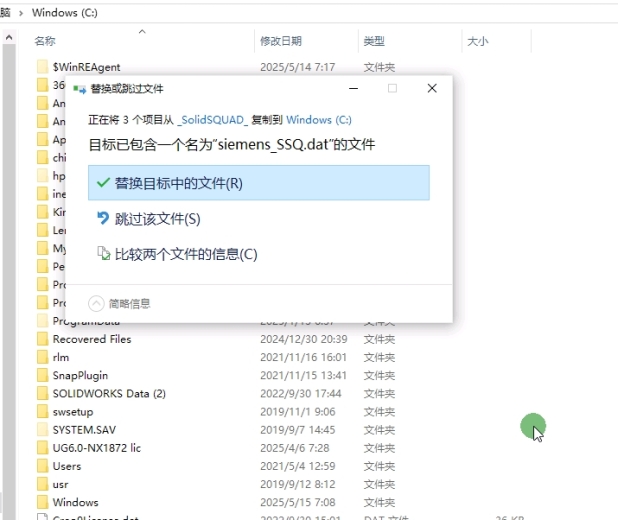Close the replace or skip files dialog
The width and height of the screenshot is (618, 520).
[432, 88]
